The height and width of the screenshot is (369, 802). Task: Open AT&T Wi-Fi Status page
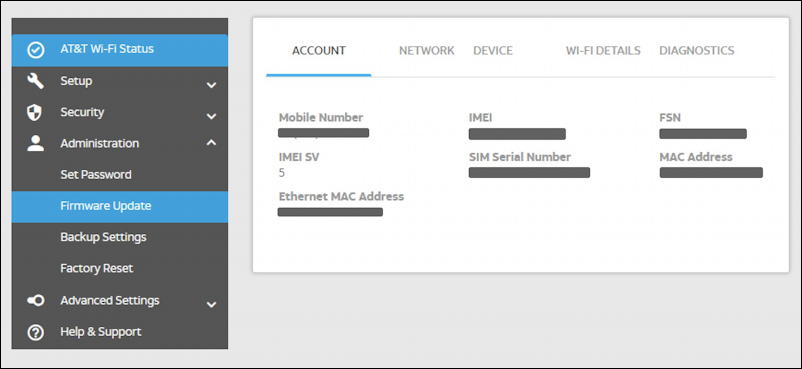[120, 50]
